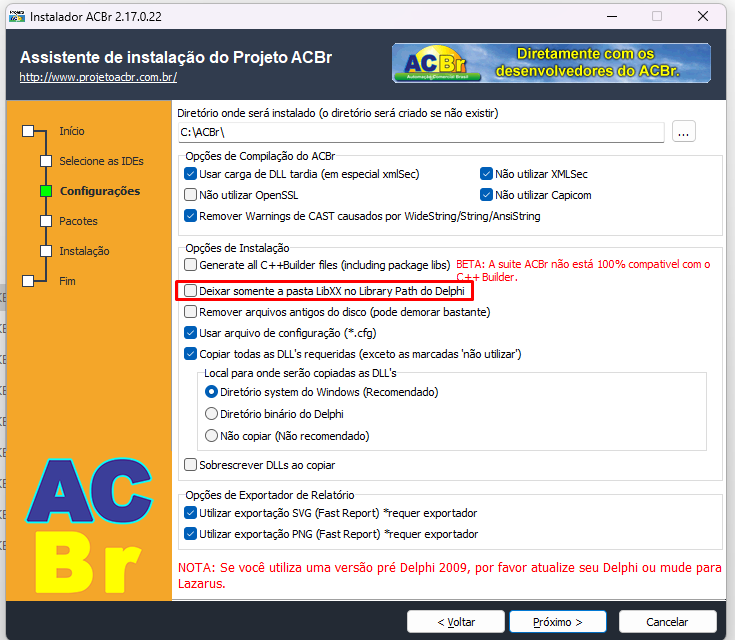Click 'Local para onde serão copiadas as DLL's' label
The height and width of the screenshot is (640, 735).
point(300,373)
